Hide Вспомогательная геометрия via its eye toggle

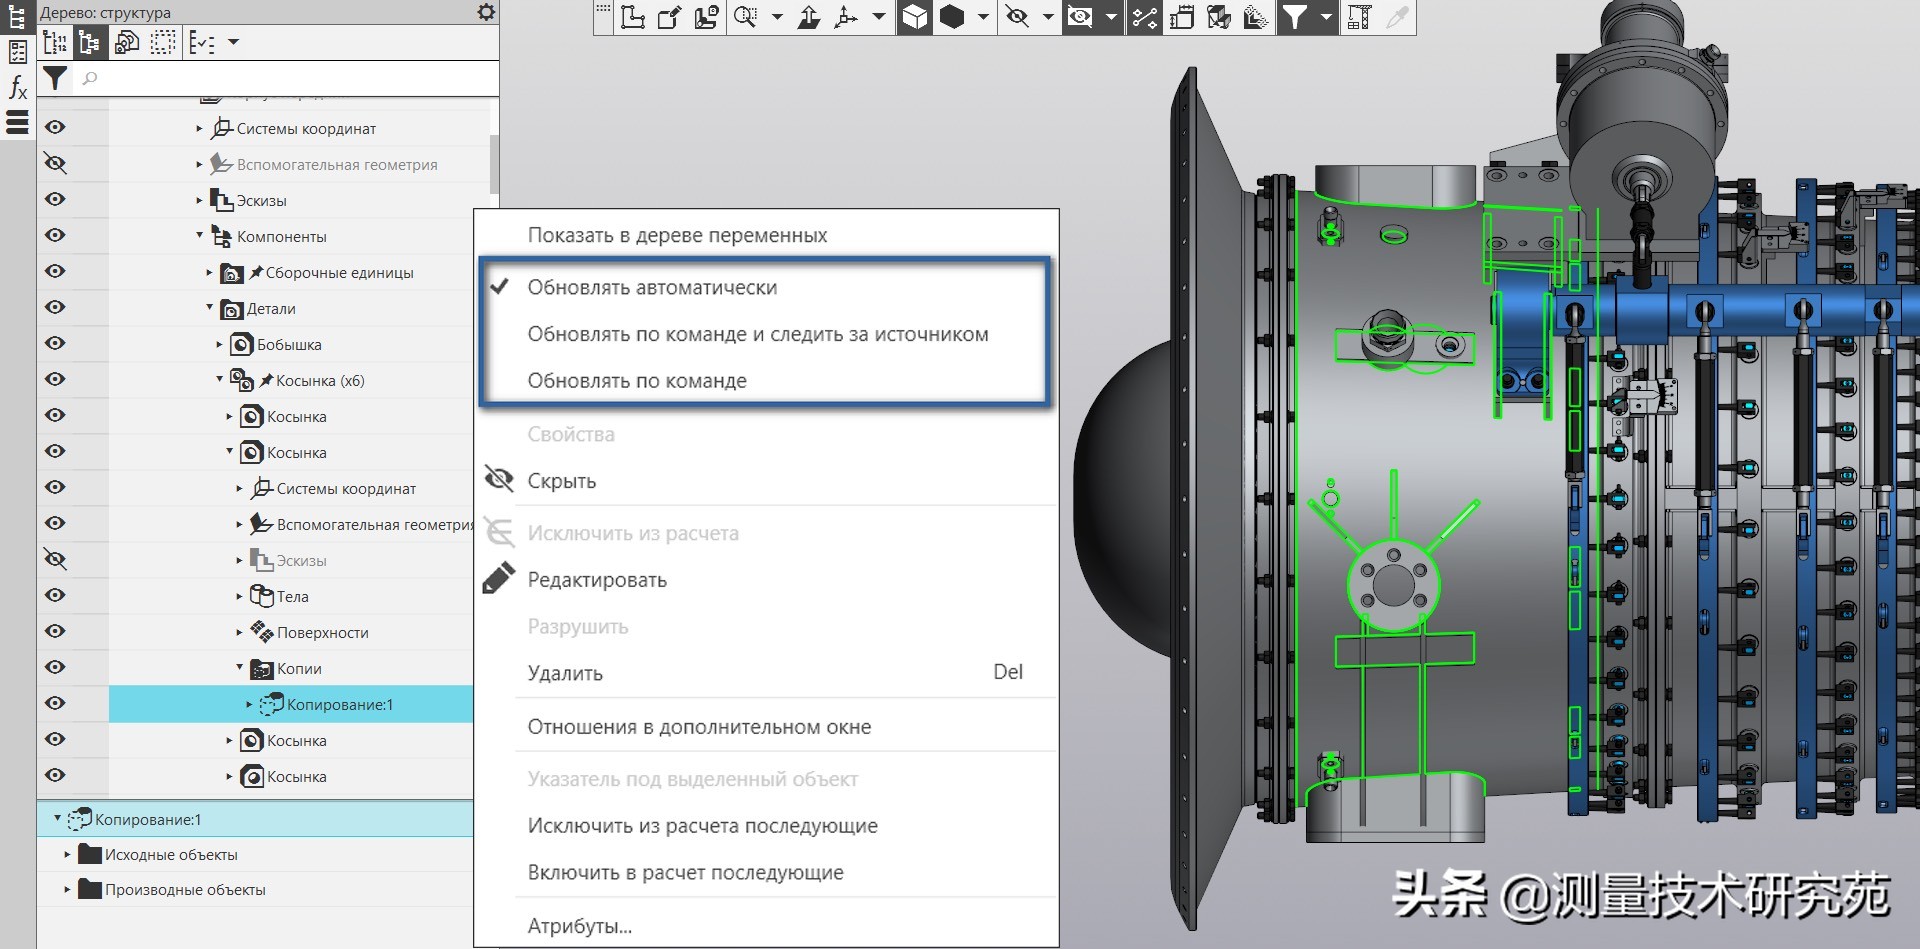[56, 163]
